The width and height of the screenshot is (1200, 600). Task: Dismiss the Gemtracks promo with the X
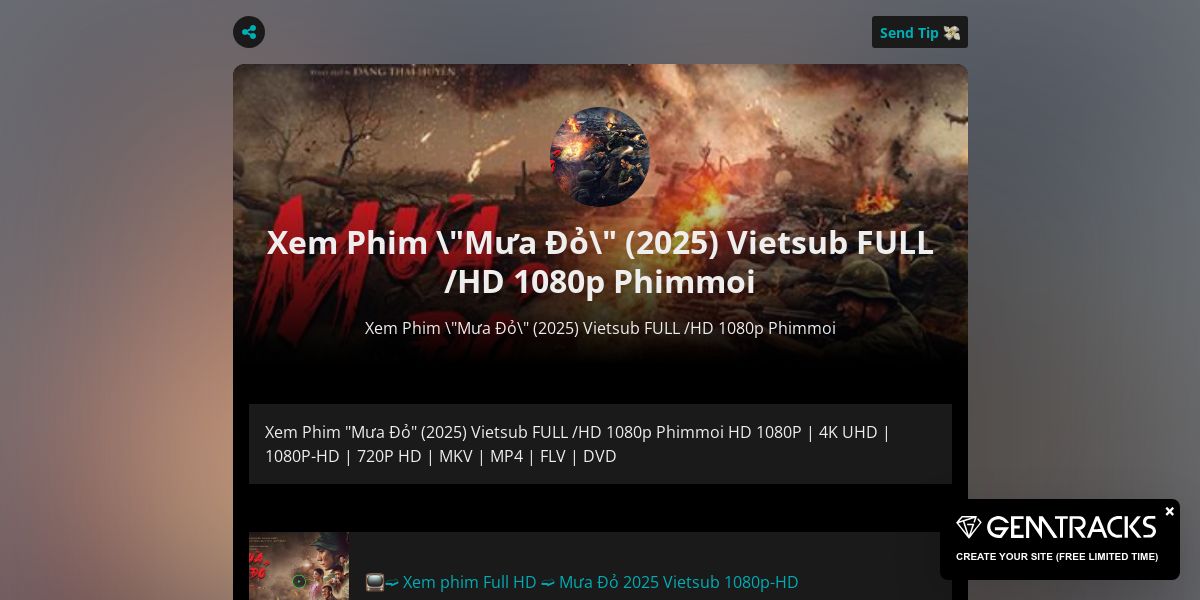1169,511
